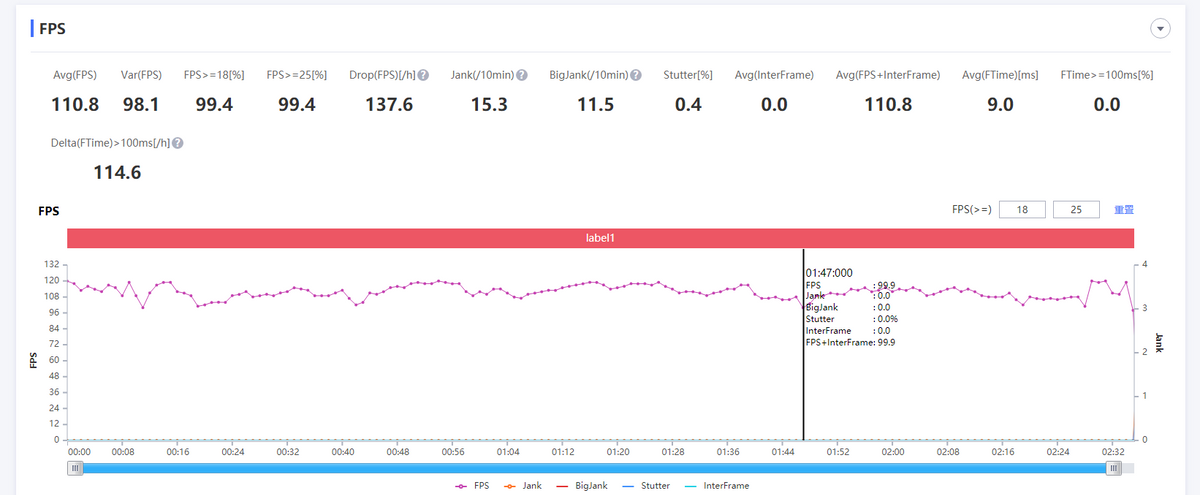Click the FPS threshold field showing 18

[x=1021, y=210]
